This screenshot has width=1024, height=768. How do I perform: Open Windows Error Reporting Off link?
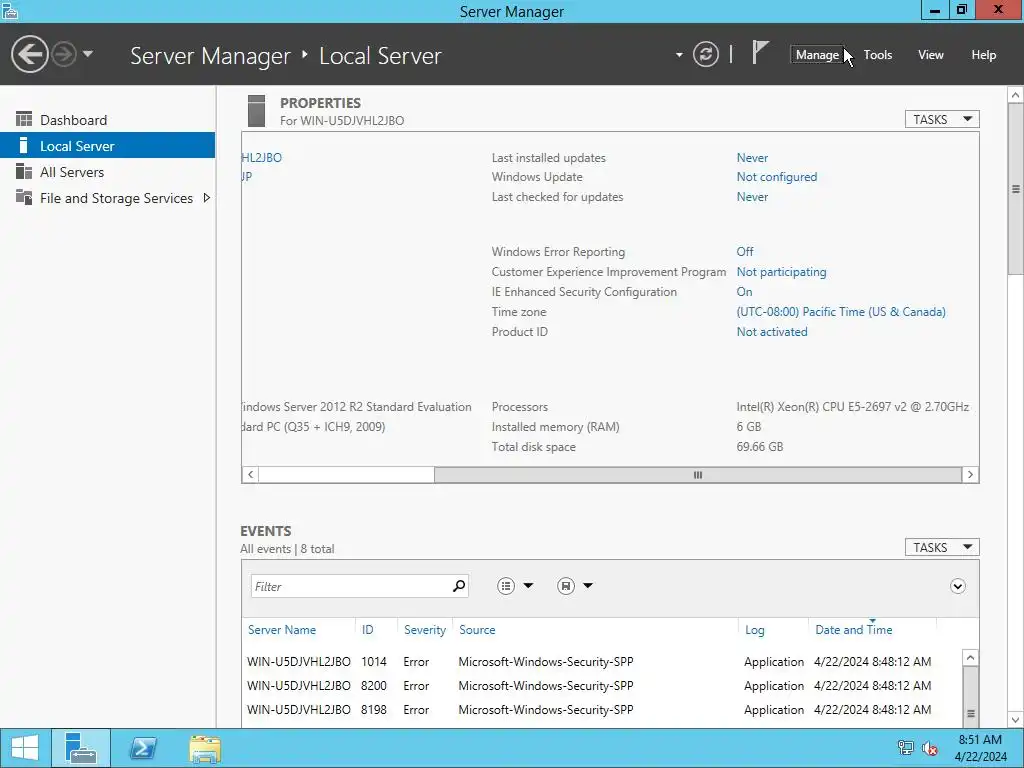744,251
